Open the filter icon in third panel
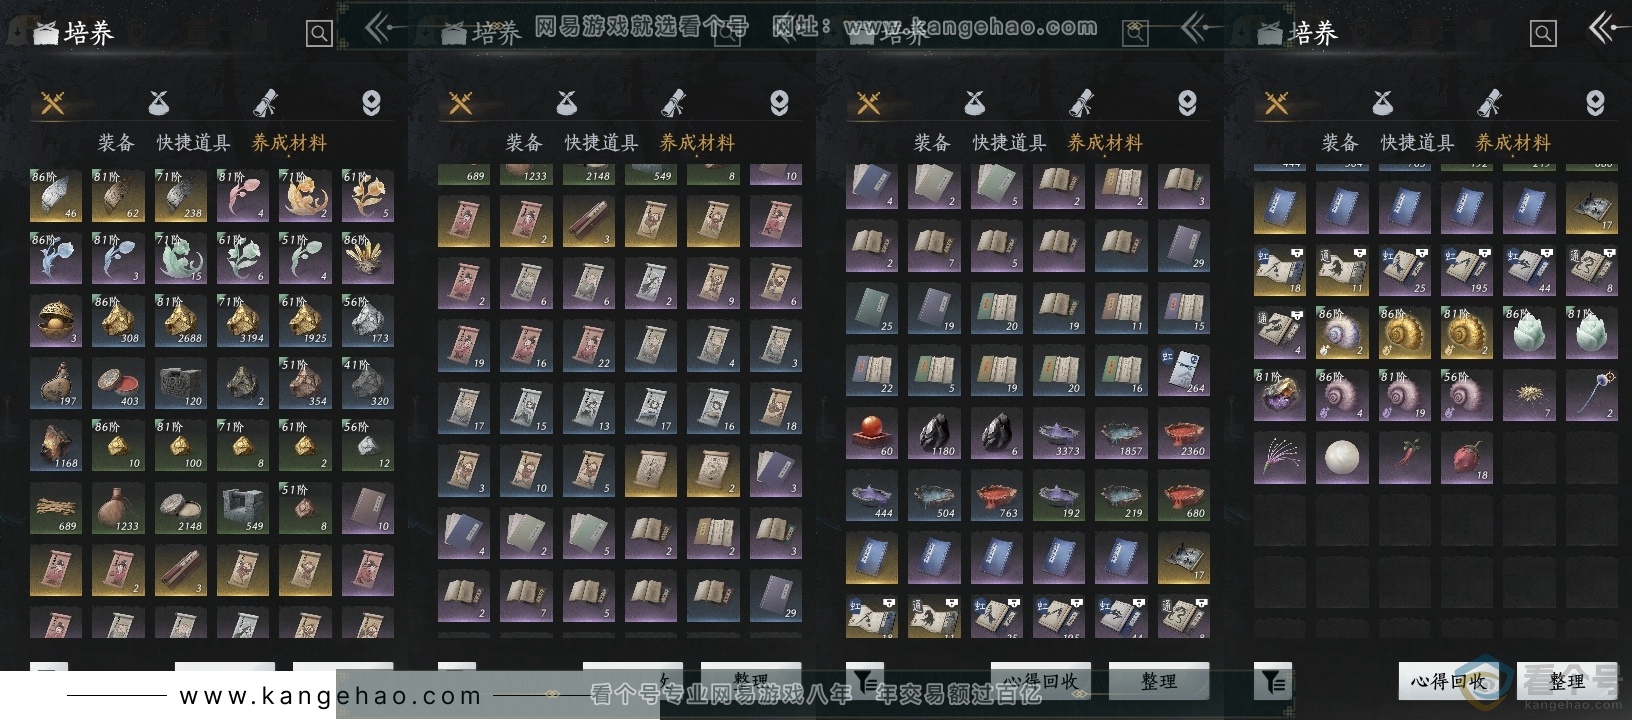The image size is (1632, 720). click(864, 680)
